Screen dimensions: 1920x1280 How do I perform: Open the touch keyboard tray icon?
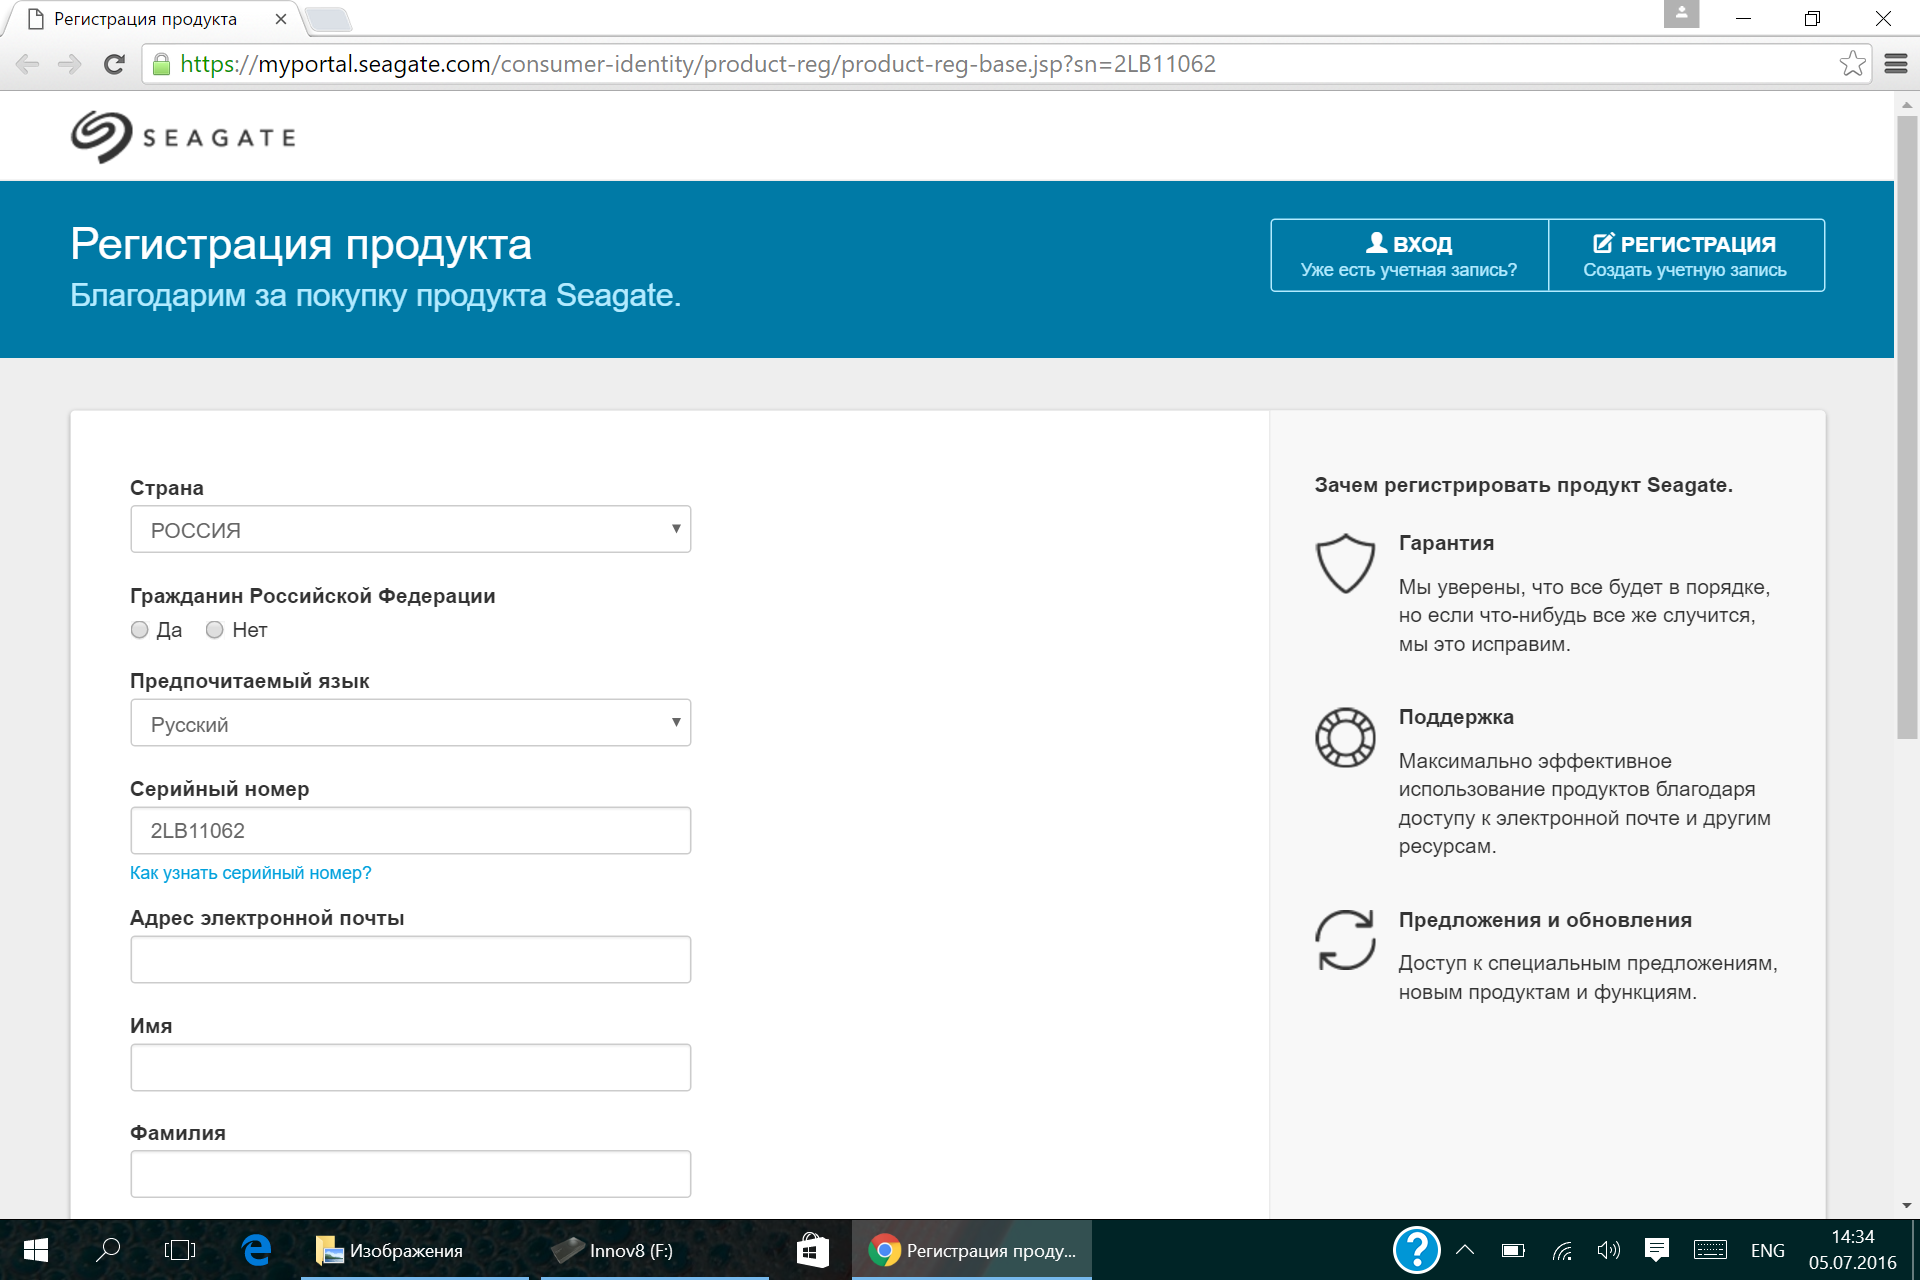(x=1710, y=1250)
